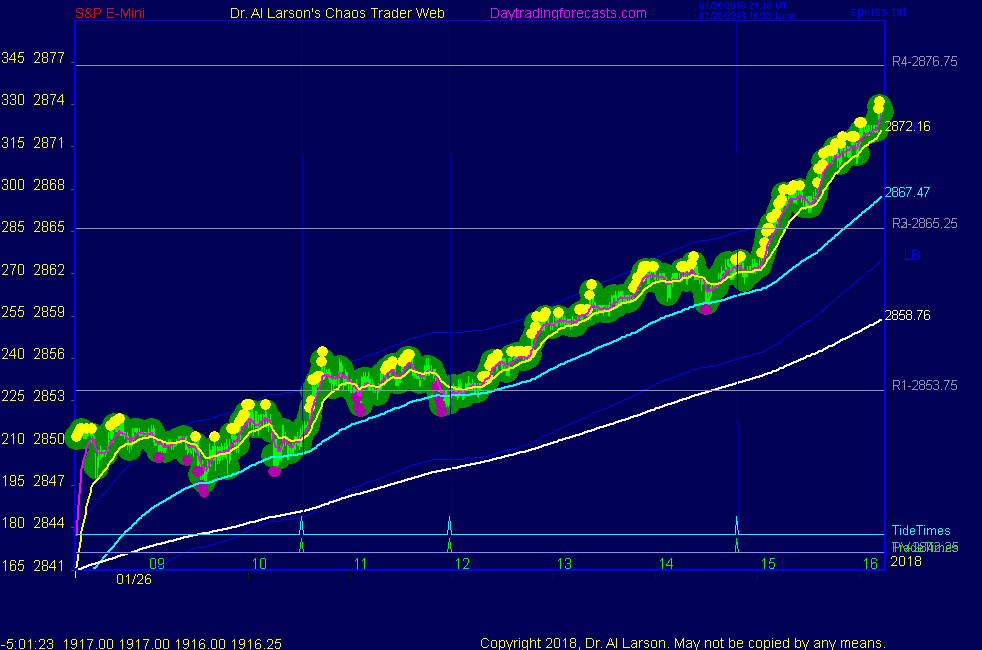Click the 12 hour label
982x650 pixels.
click(462, 564)
